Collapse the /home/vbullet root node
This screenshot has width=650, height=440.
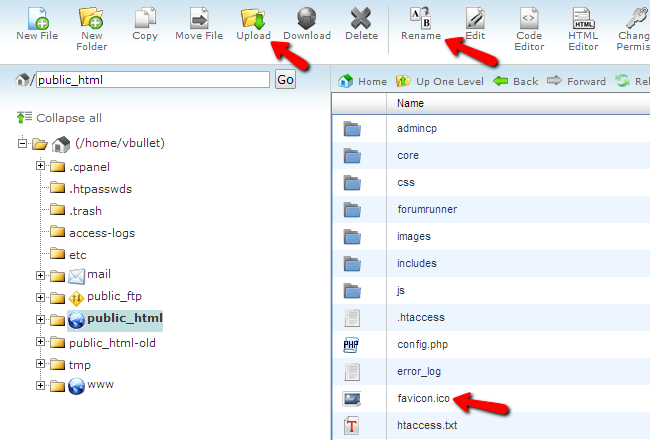(x=22, y=144)
